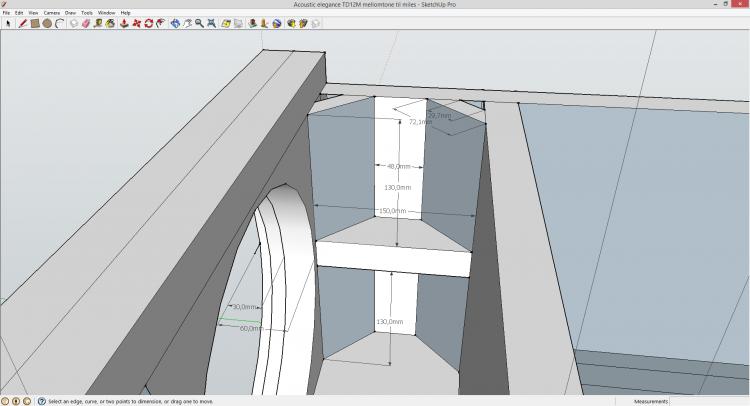The height and width of the screenshot is (406, 750).
Task: Pick the Line pencil tool
Action: tap(22, 23)
